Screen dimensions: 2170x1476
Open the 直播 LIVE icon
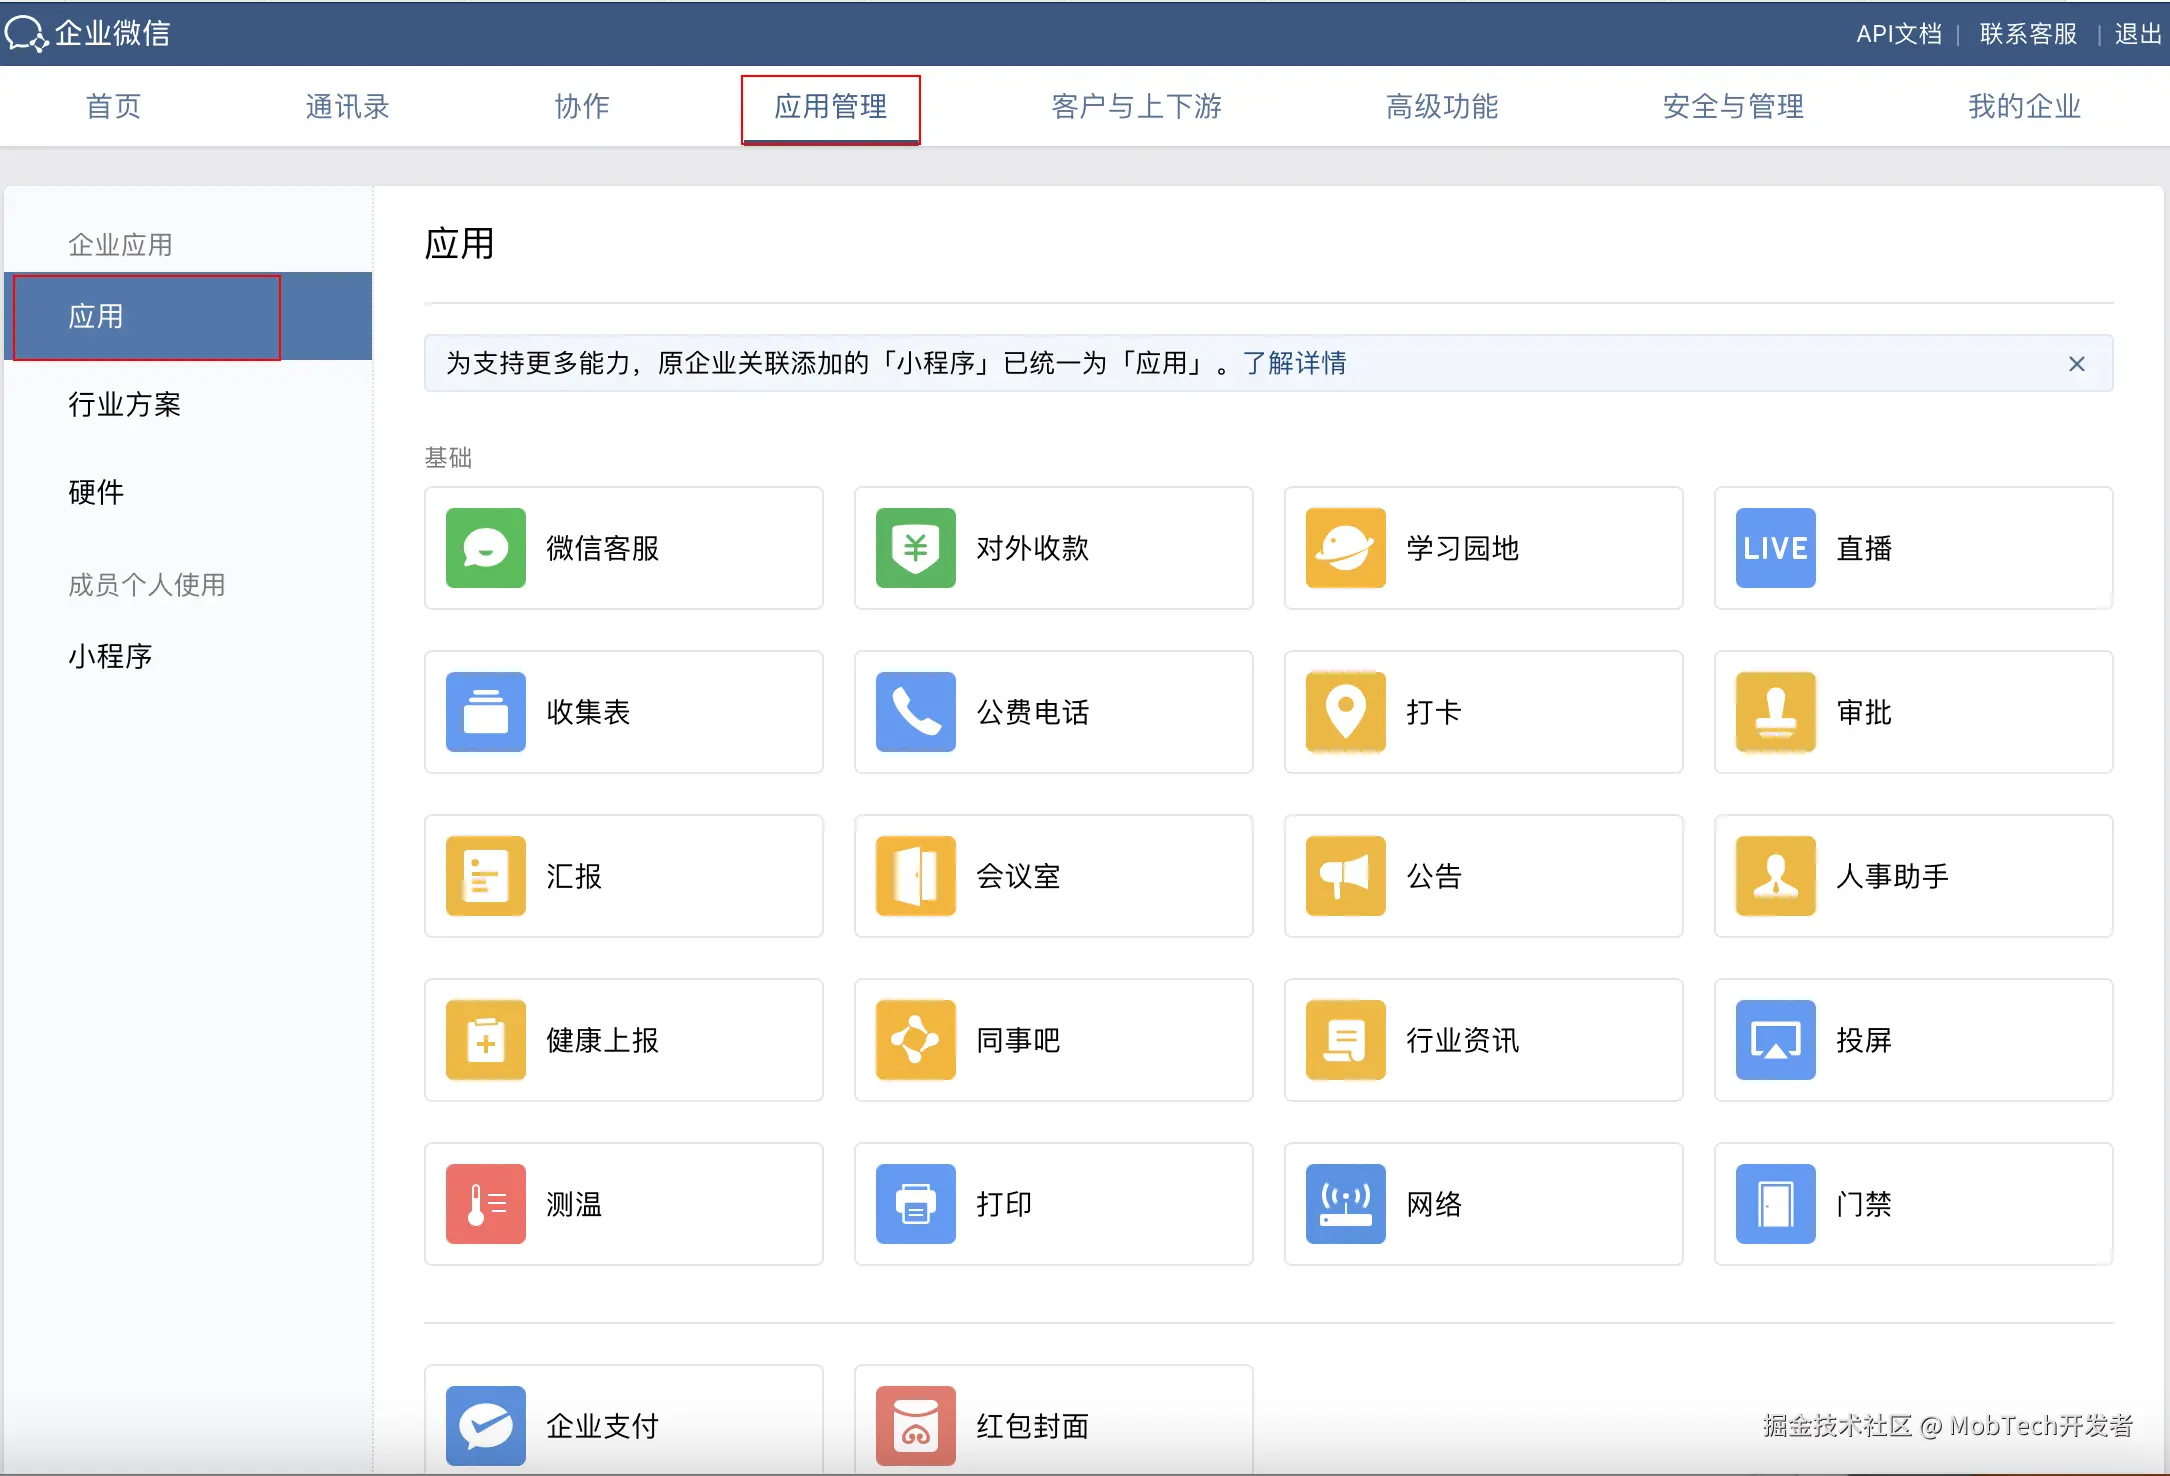pyautogui.click(x=1775, y=548)
